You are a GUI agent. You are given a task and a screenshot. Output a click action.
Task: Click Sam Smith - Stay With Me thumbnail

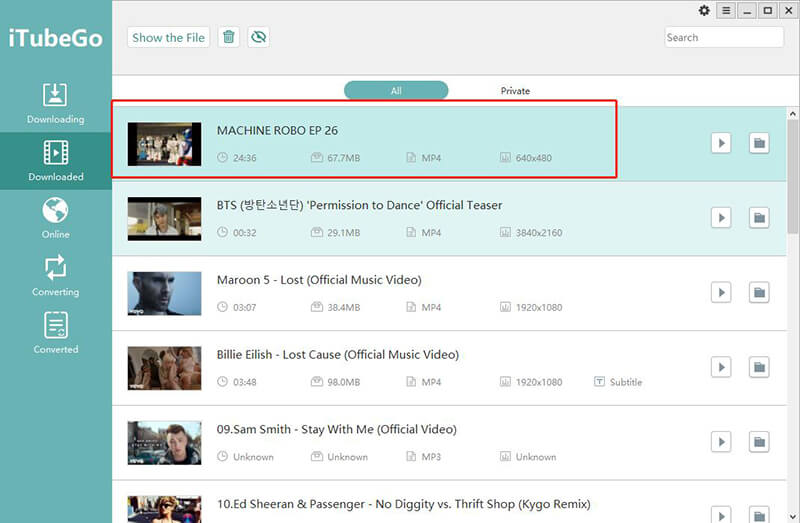(164, 443)
